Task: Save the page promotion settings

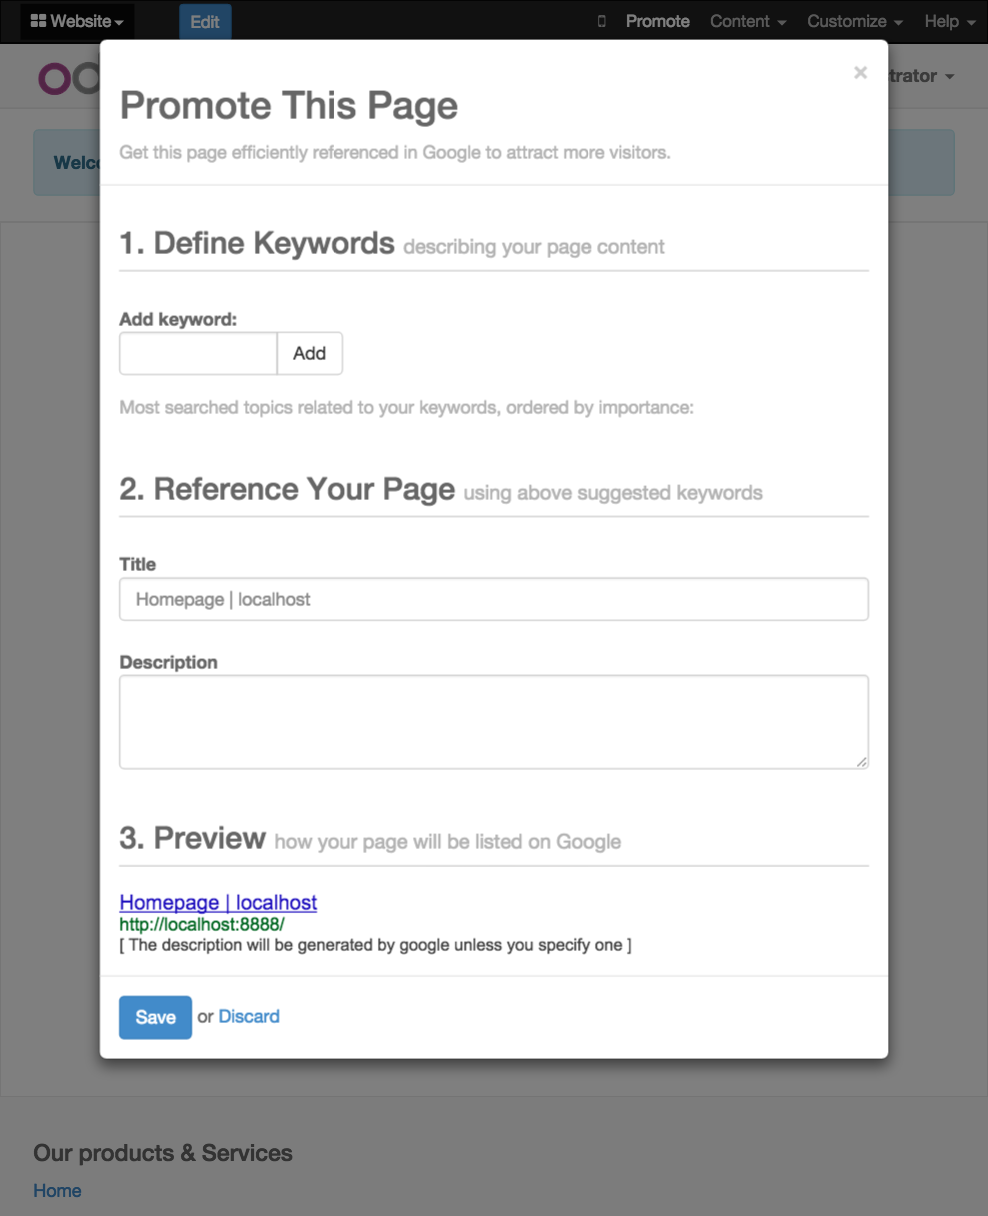Action: (x=155, y=1017)
